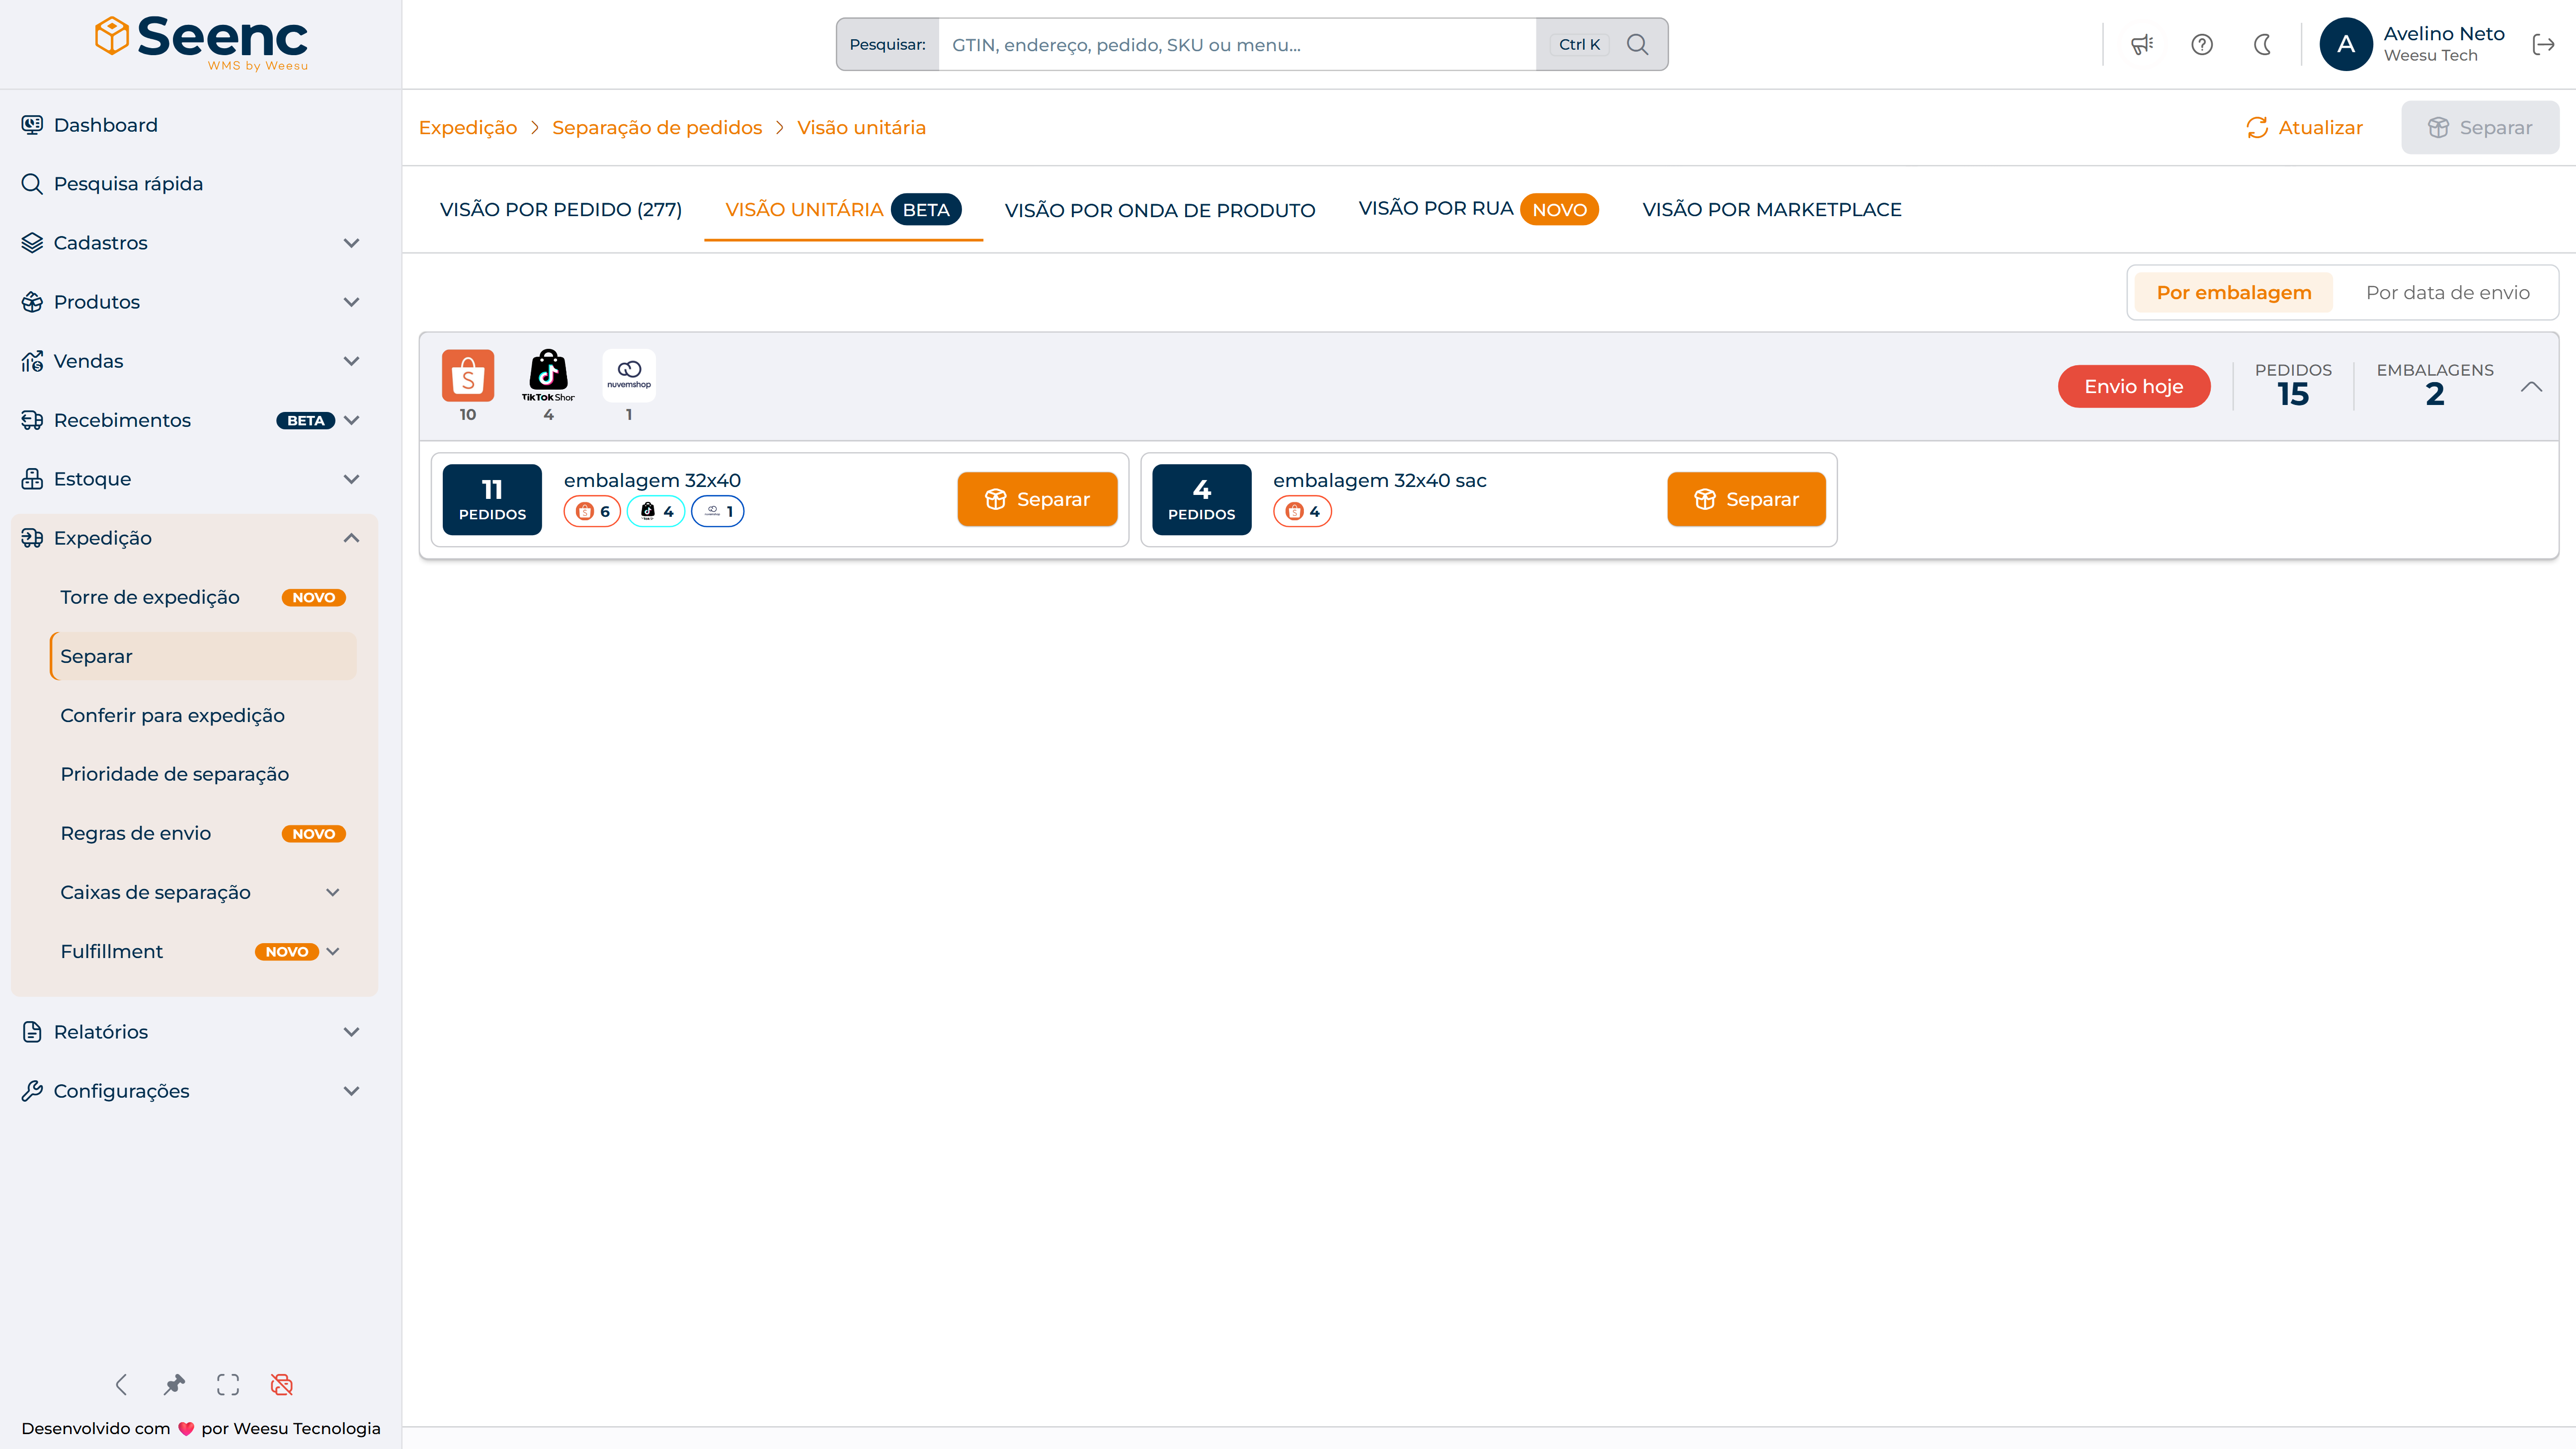Collapse the Expedição menu

[190, 538]
